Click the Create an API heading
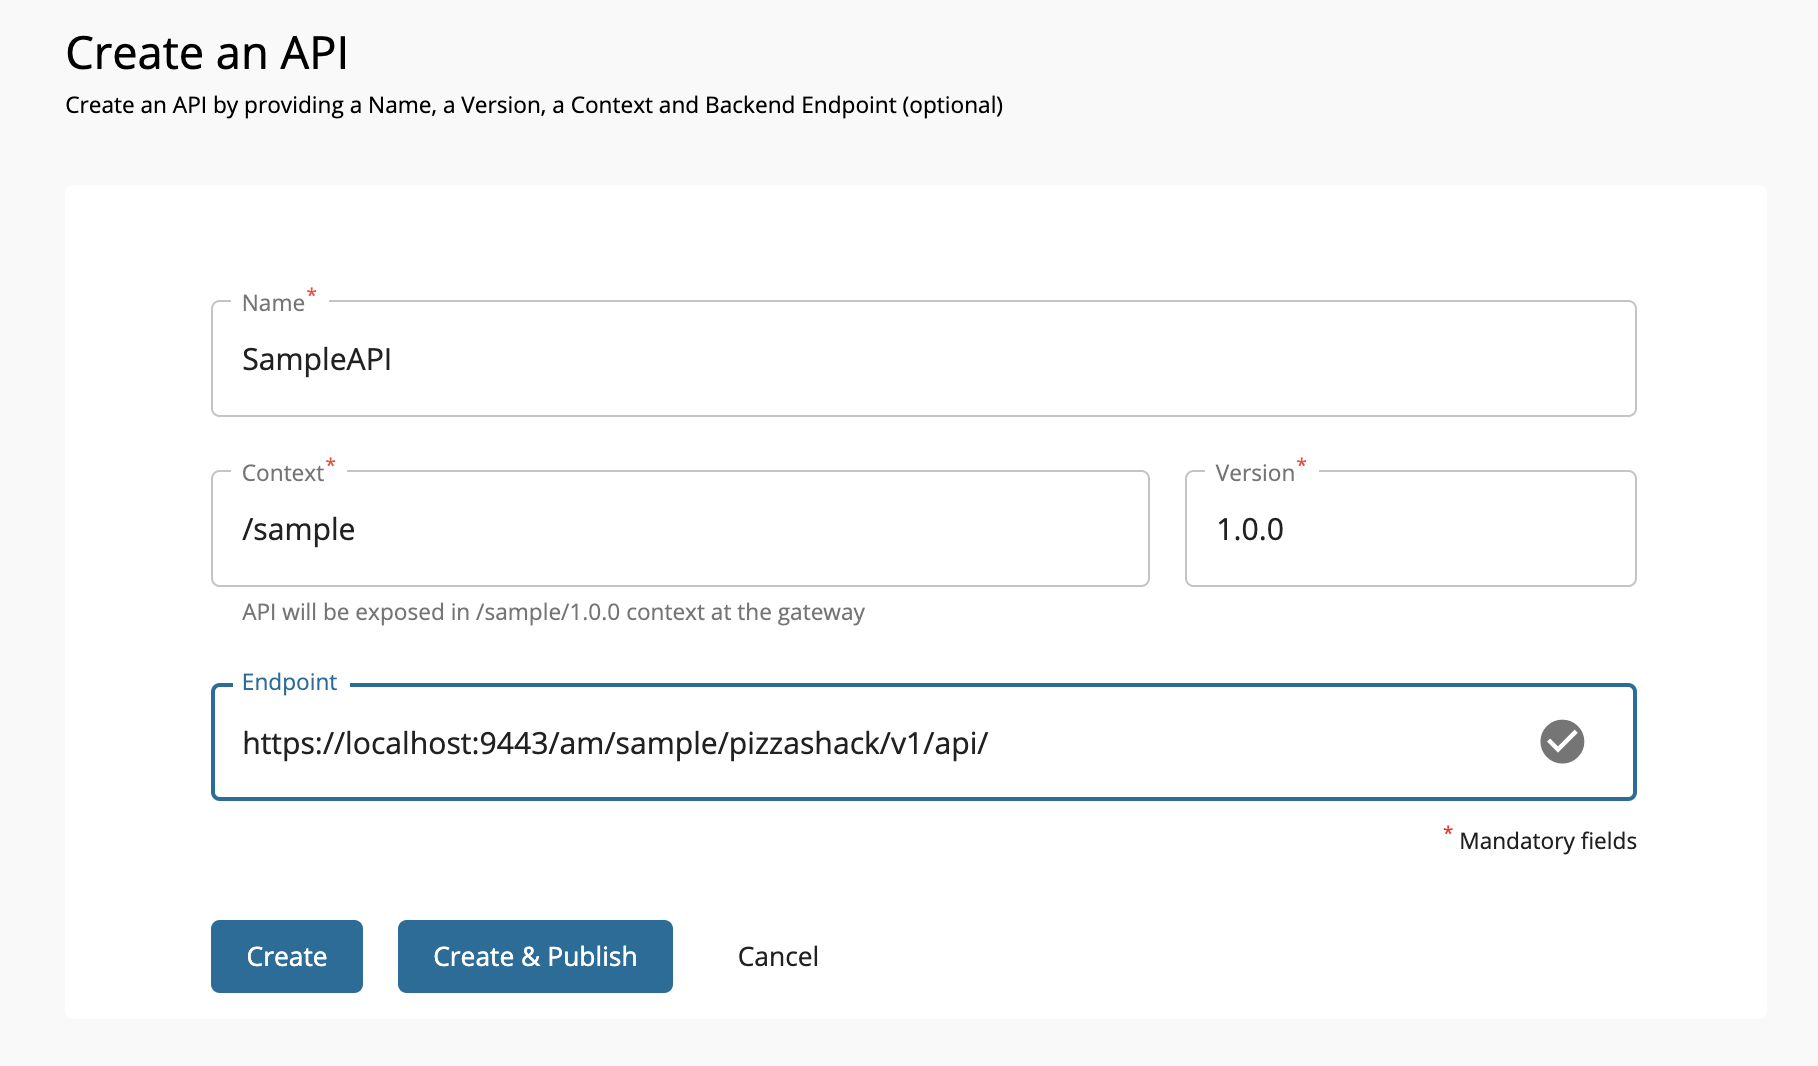Screen dimensions: 1818x1066 click(x=206, y=53)
